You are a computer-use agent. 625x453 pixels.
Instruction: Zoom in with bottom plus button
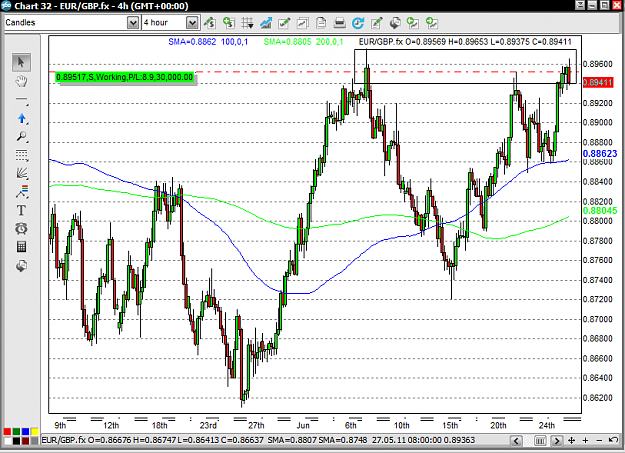586,441
